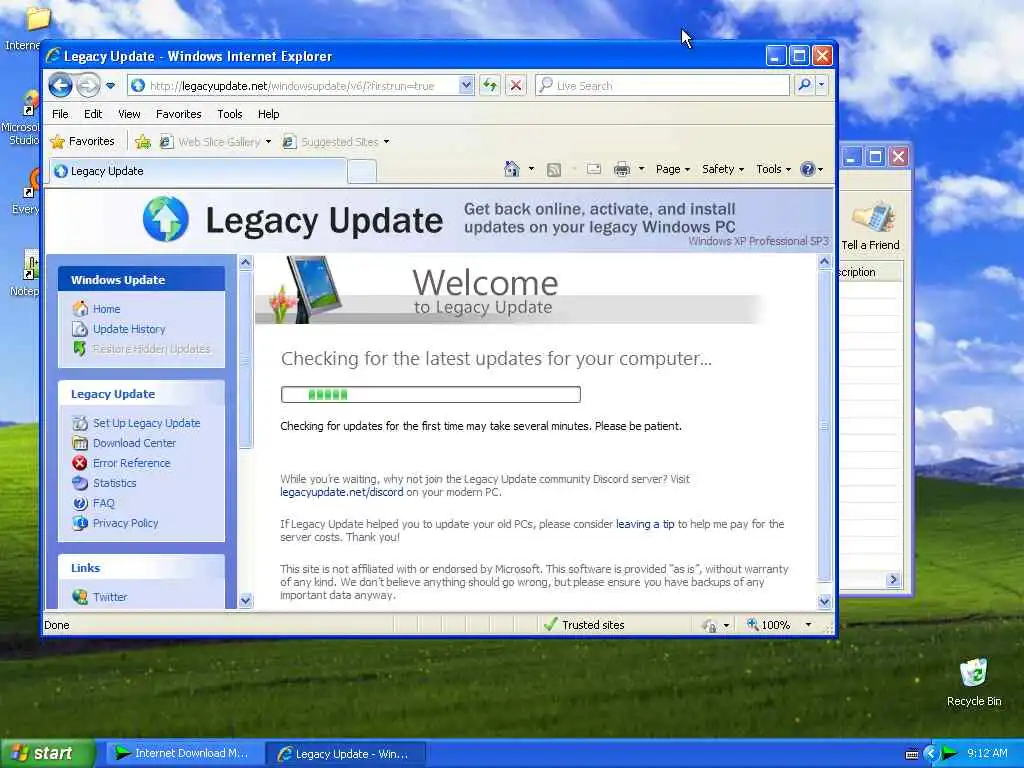Viewport: 1024px width, 768px height.
Task: Click the address bar URL field
Action: (x=294, y=86)
